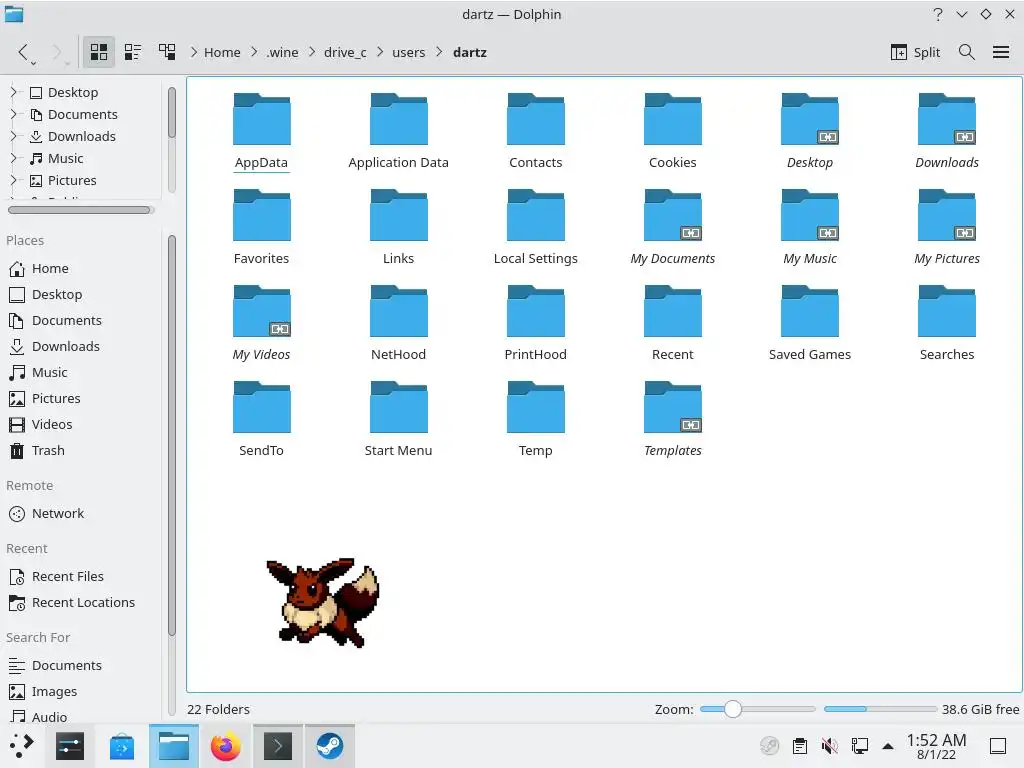The height and width of the screenshot is (768, 1024).
Task: Open Recent Locations entry
Action: pyautogui.click(x=82, y=603)
